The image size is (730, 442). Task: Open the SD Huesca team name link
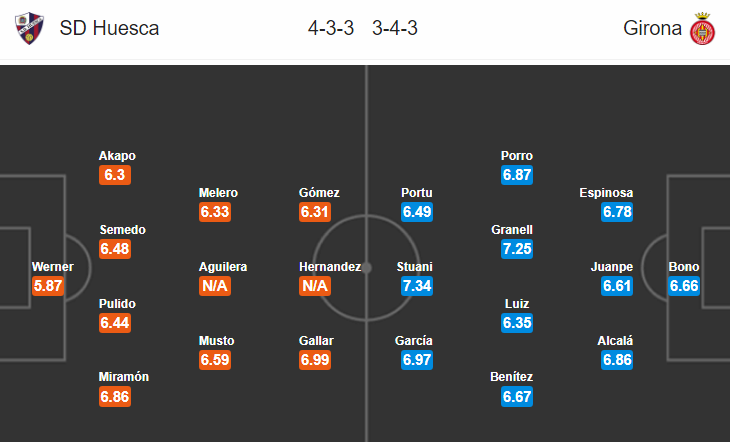click(109, 28)
